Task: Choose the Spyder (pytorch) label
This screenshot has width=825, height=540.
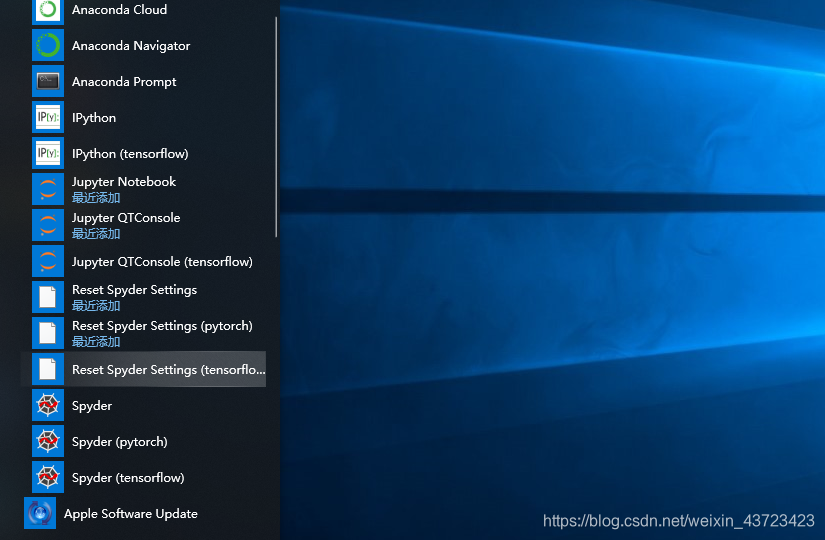Action: click(x=119, y=442)
